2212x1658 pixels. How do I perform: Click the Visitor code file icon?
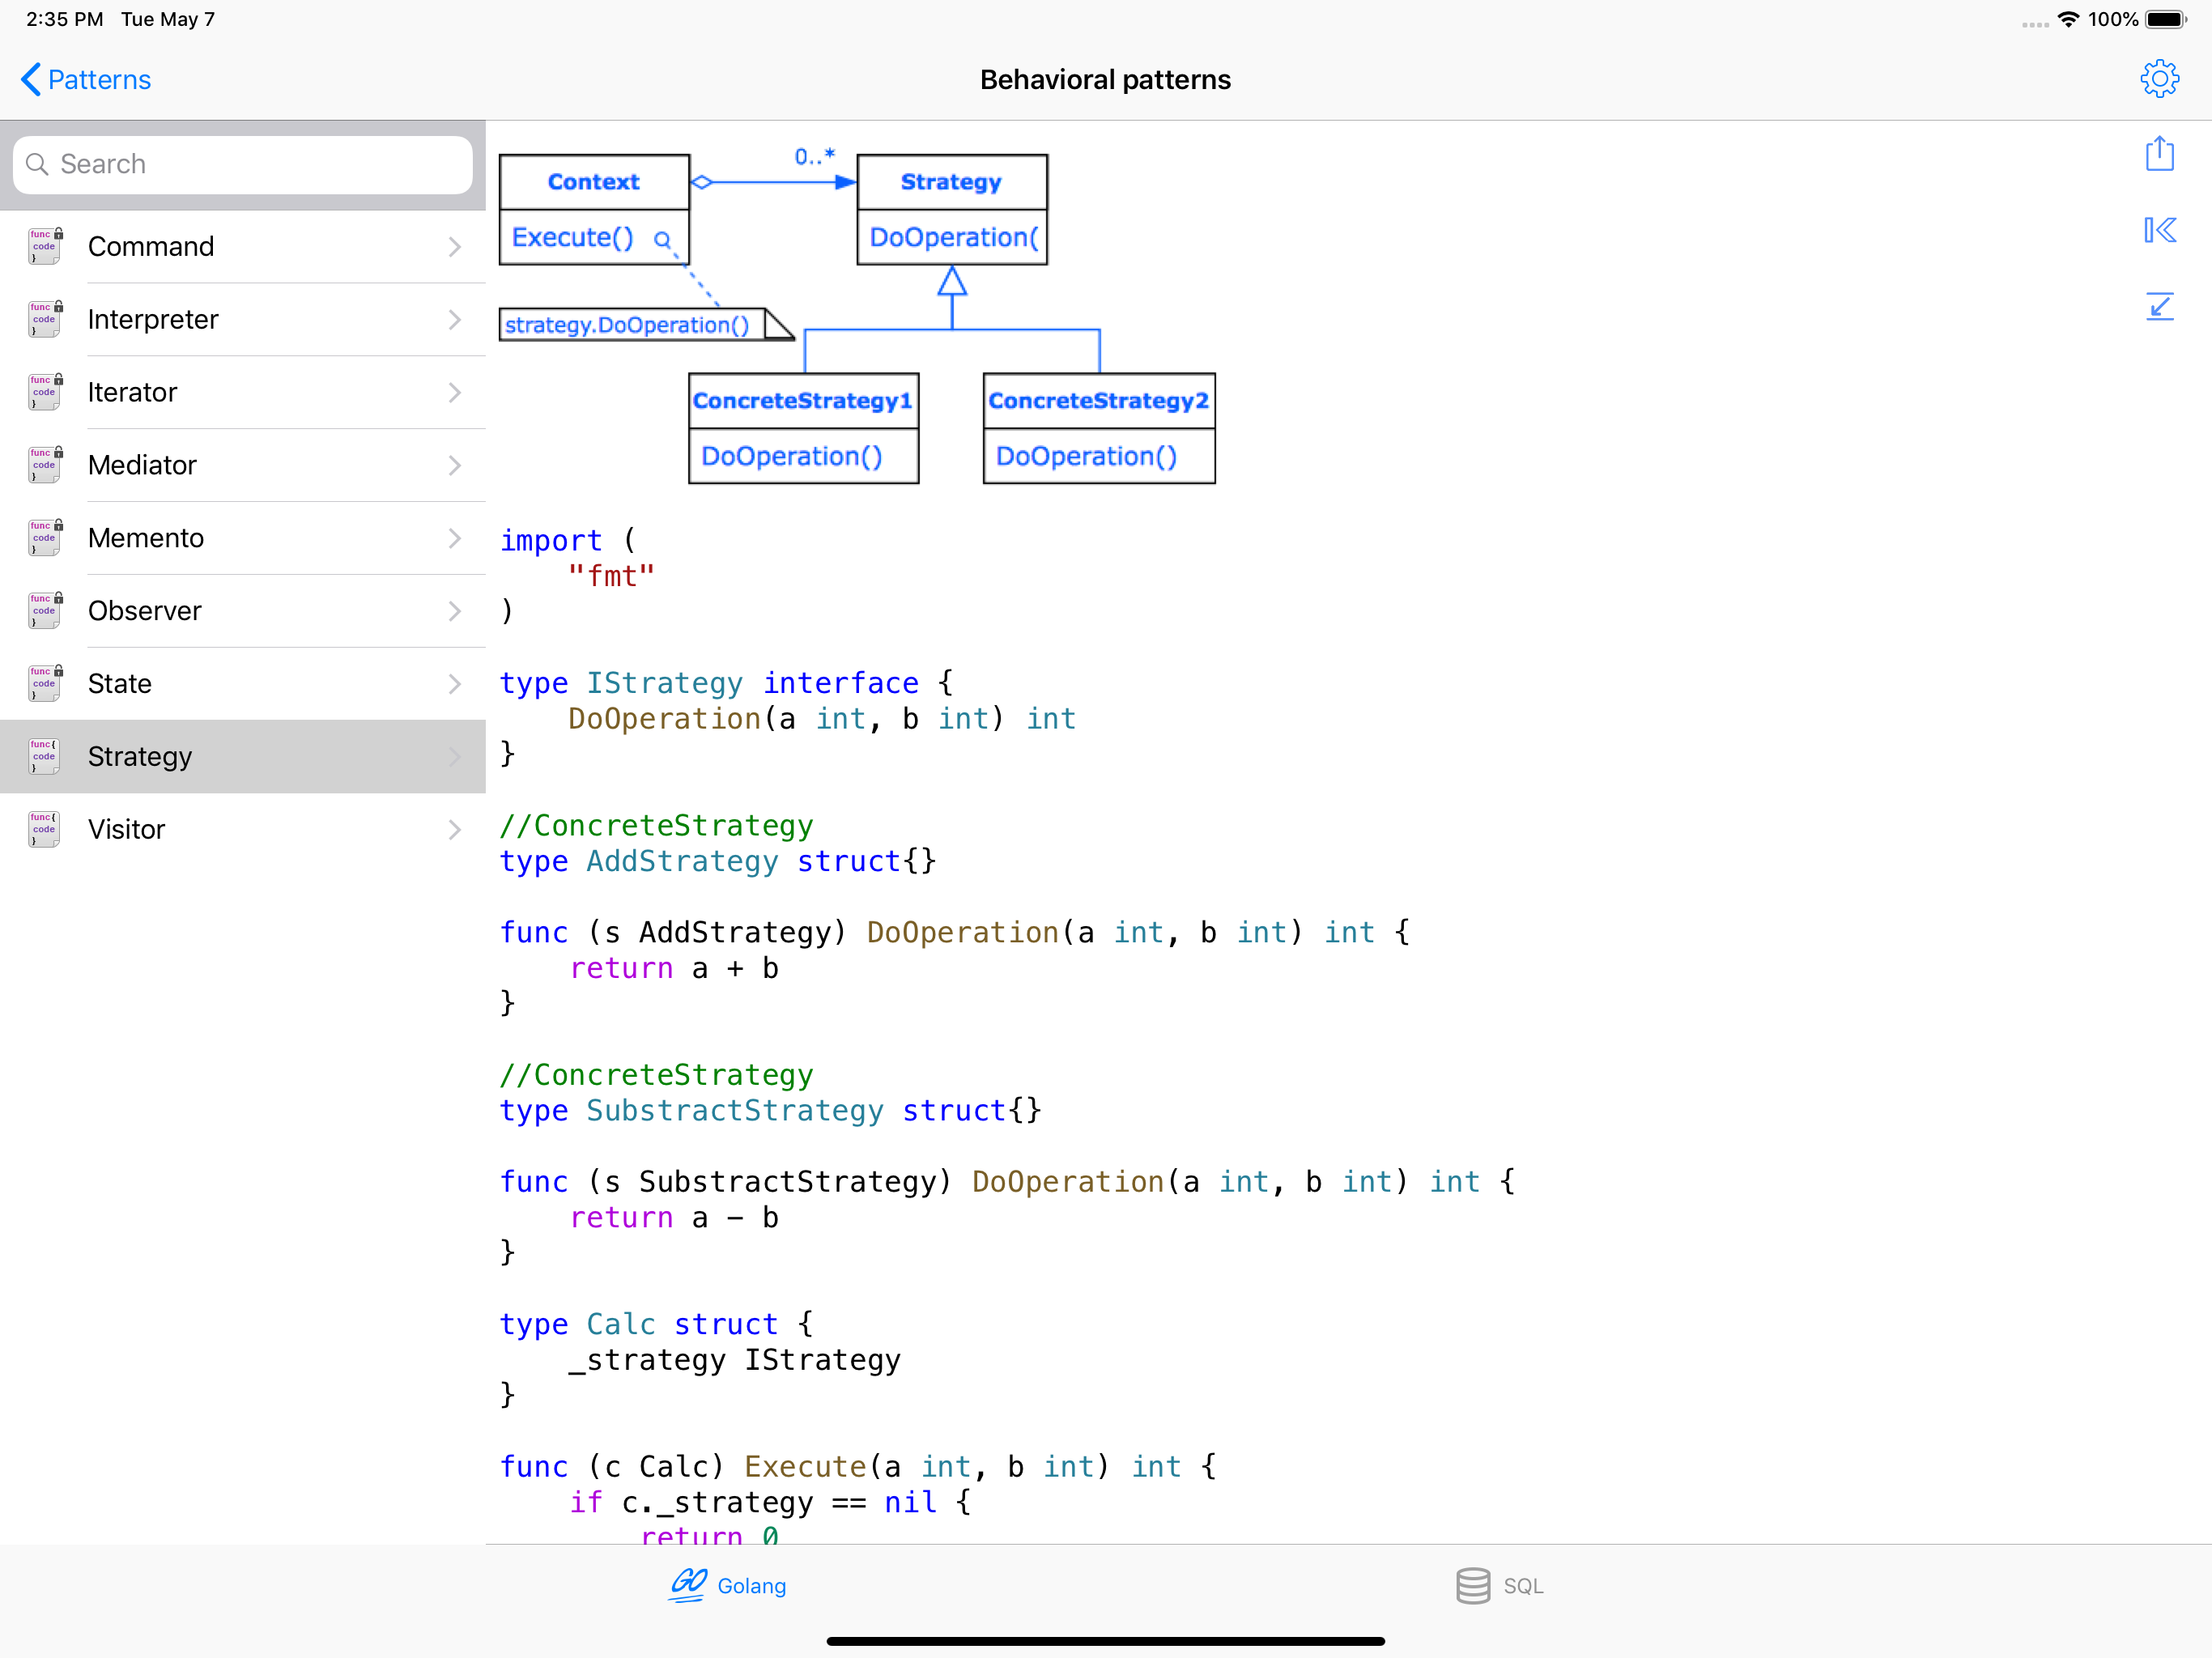tap(44, 829)
